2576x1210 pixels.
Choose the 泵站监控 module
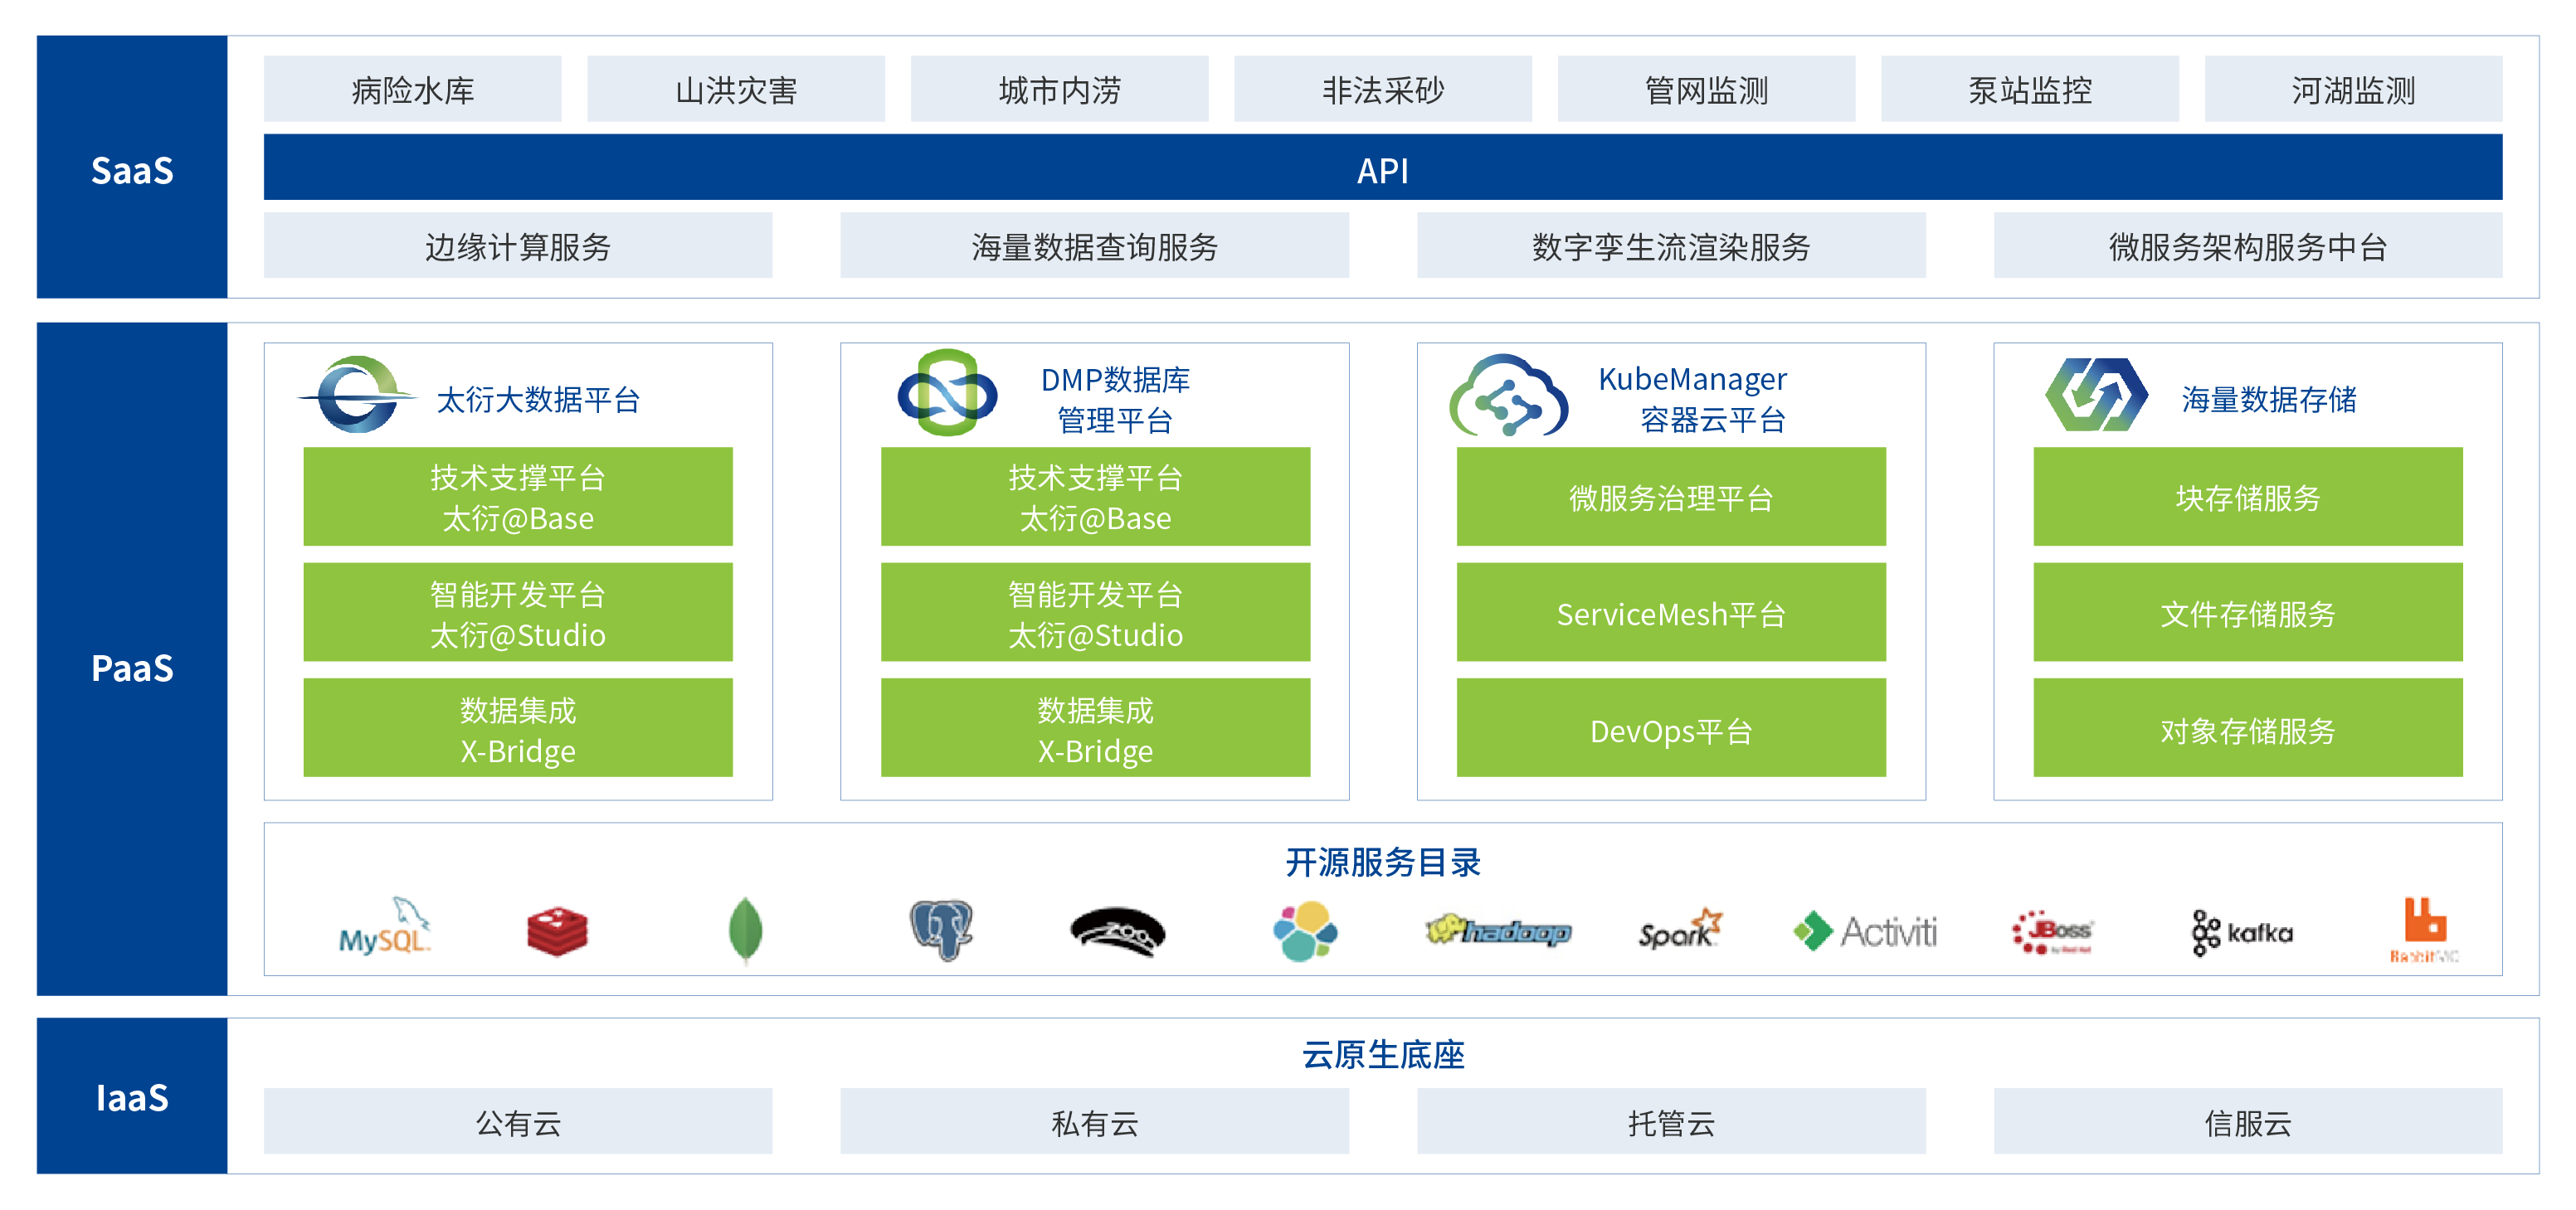pyautogui.click(x=2030, y=89)
